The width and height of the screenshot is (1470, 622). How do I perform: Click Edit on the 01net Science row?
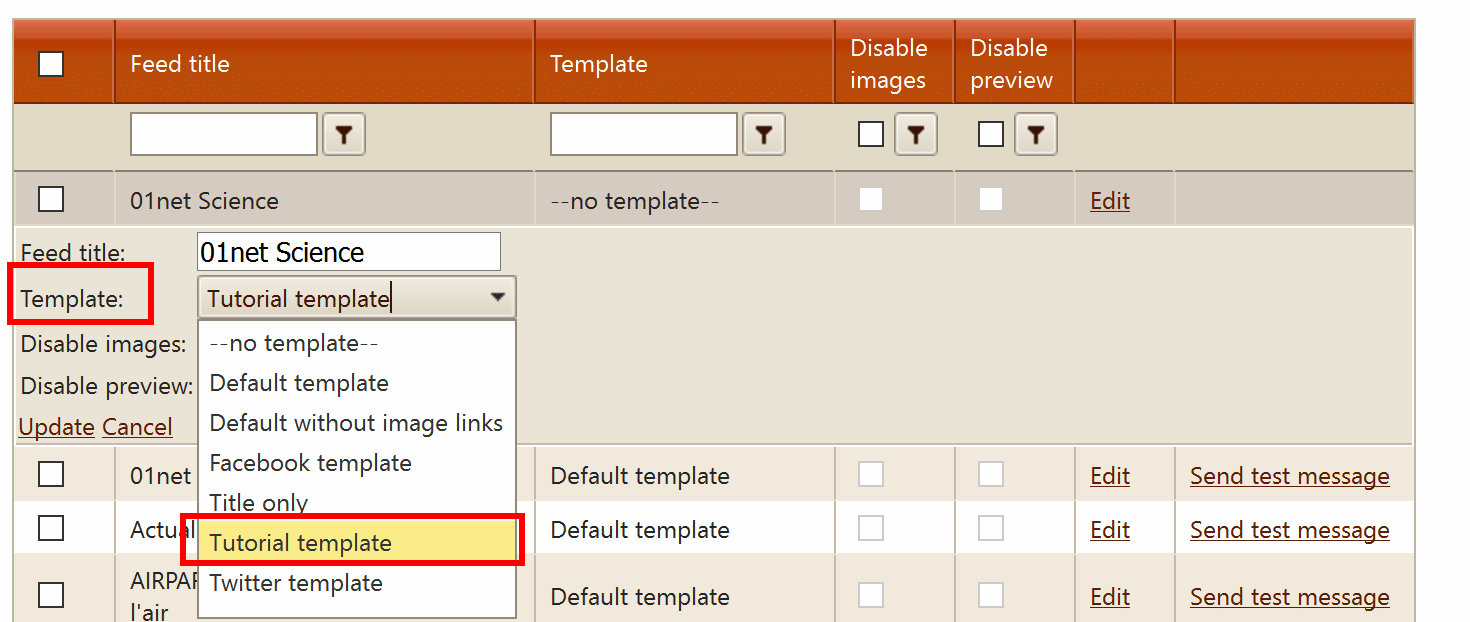1109,201
